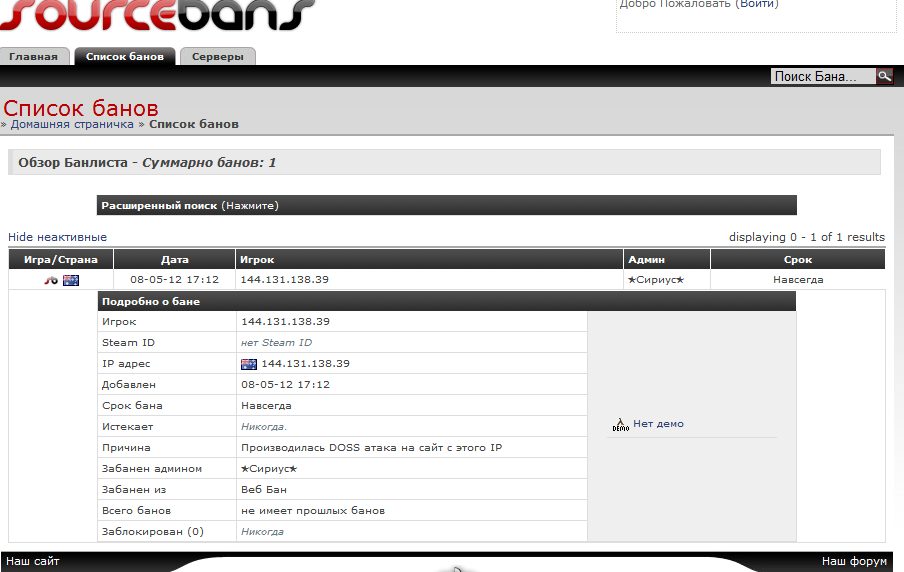Click the Steam ID label
The width and height of the screenshot is (904, 572).
[x=129, y=343]
